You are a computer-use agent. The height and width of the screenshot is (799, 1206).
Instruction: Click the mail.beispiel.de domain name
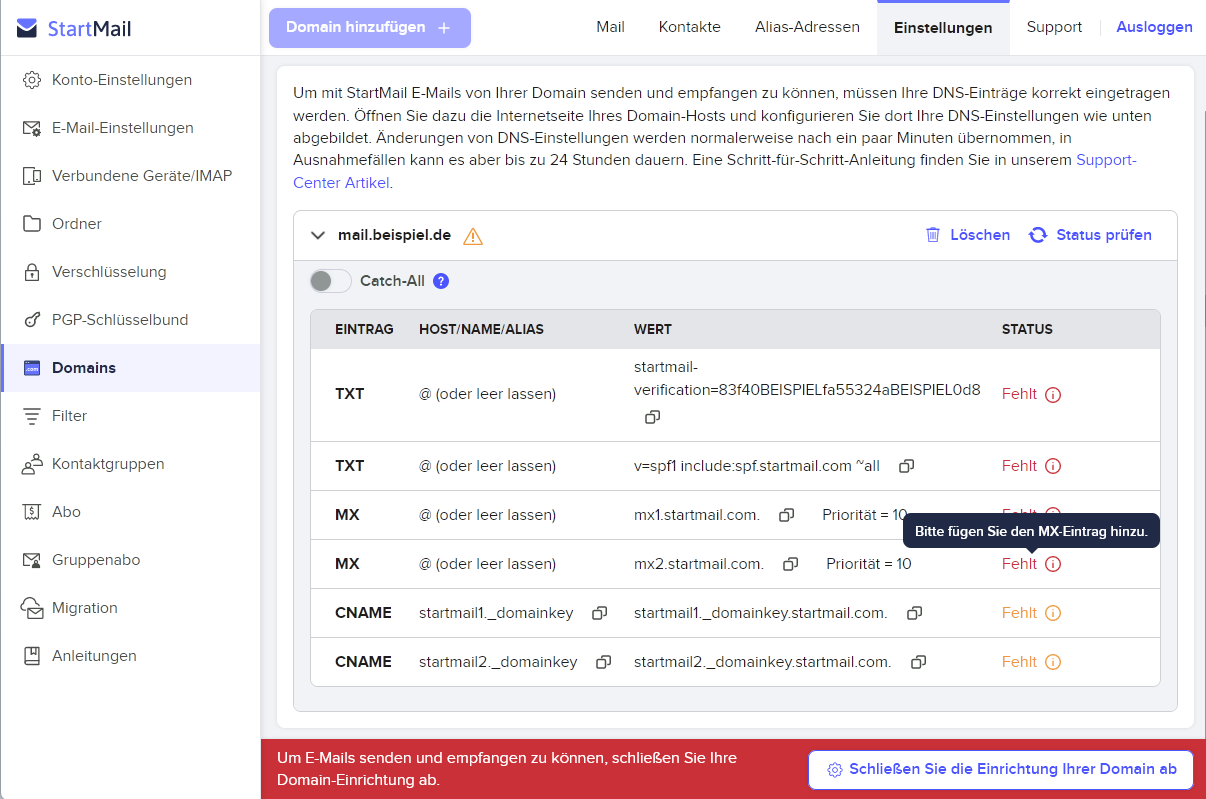coord(394,235)
